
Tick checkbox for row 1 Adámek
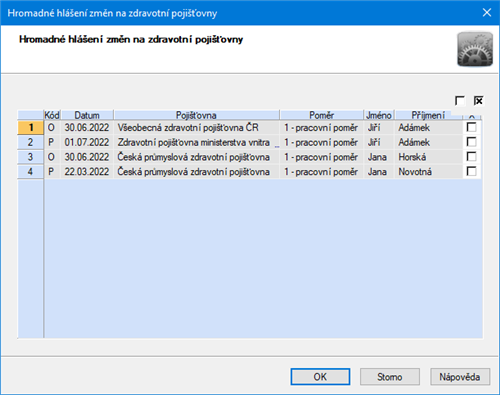(471, 127)
